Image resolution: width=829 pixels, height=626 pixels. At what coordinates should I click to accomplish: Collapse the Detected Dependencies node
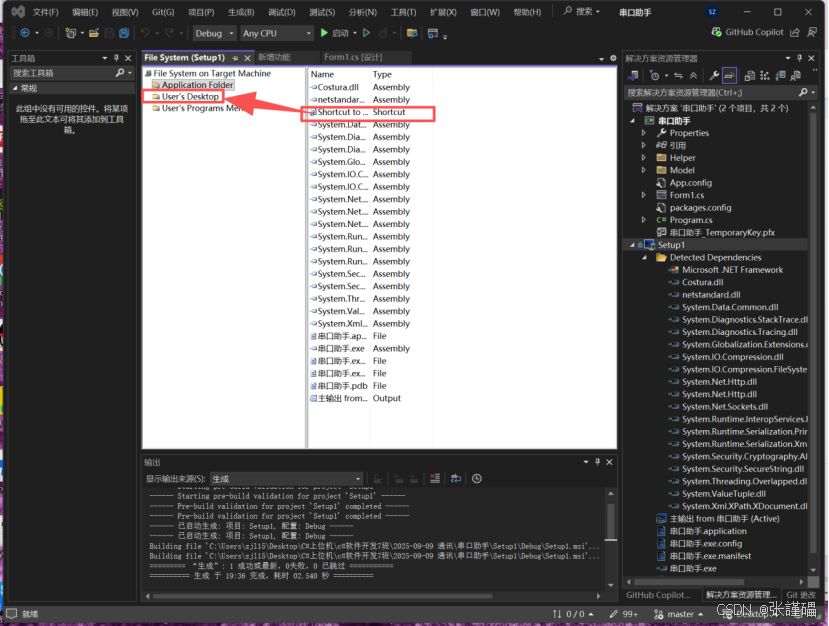644,257
